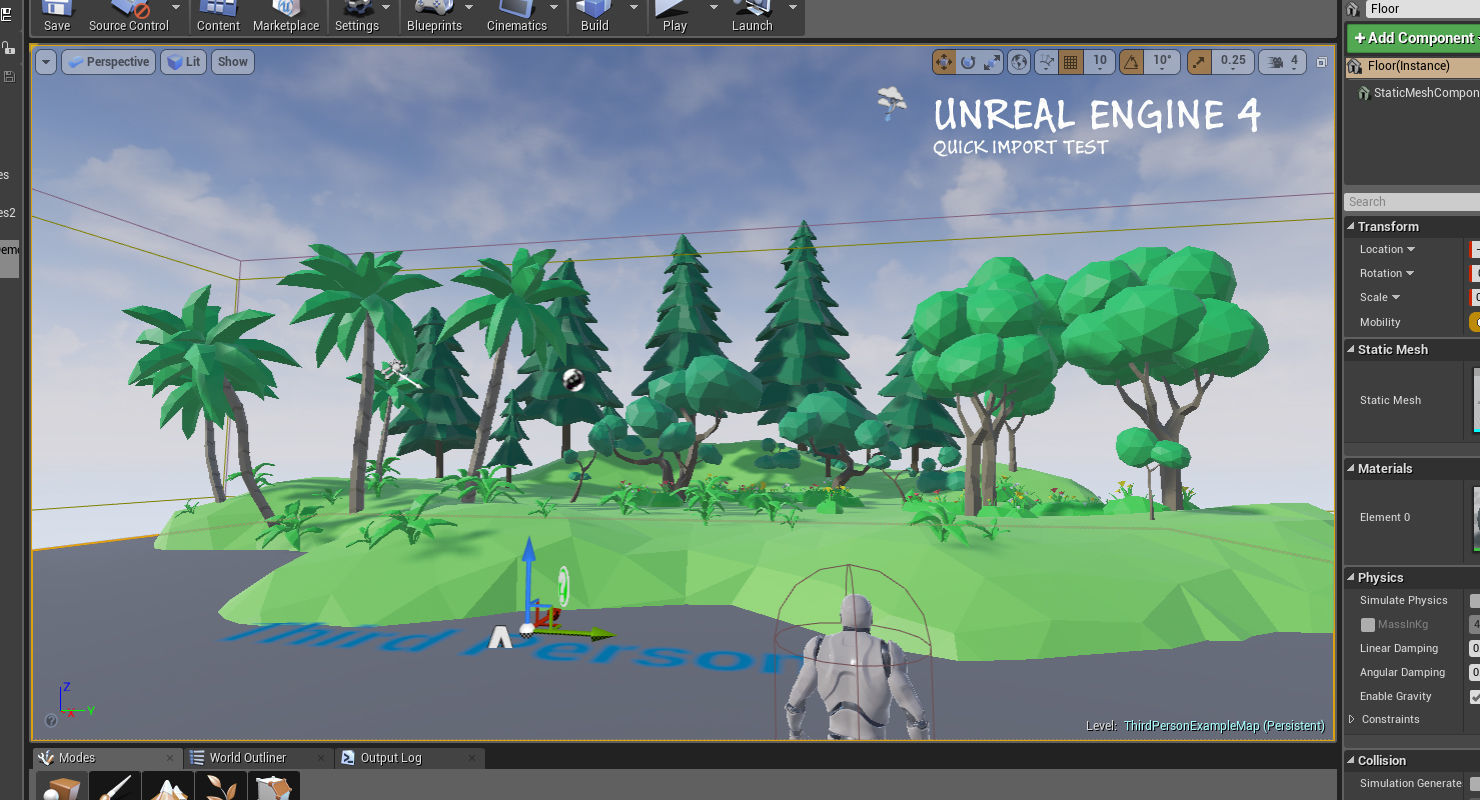Open Lit view mode menu

point(184,62)
